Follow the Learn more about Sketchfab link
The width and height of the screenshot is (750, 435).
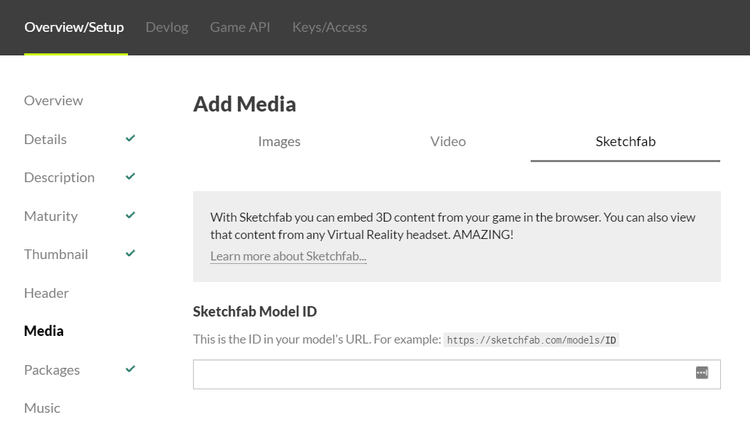[288, 256]
